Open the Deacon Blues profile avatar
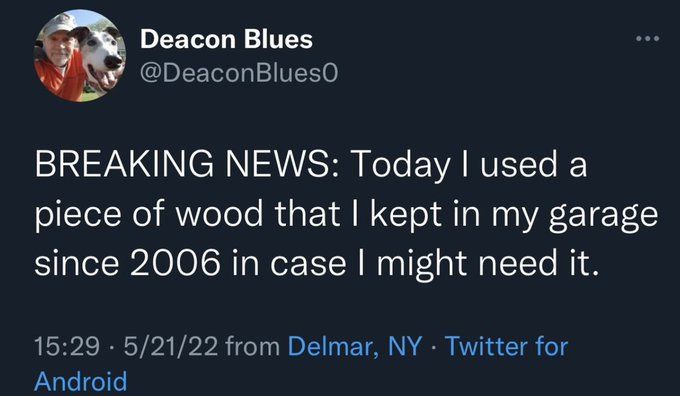Viewport: 680px width, 396px height. click(x=80, y=56)
